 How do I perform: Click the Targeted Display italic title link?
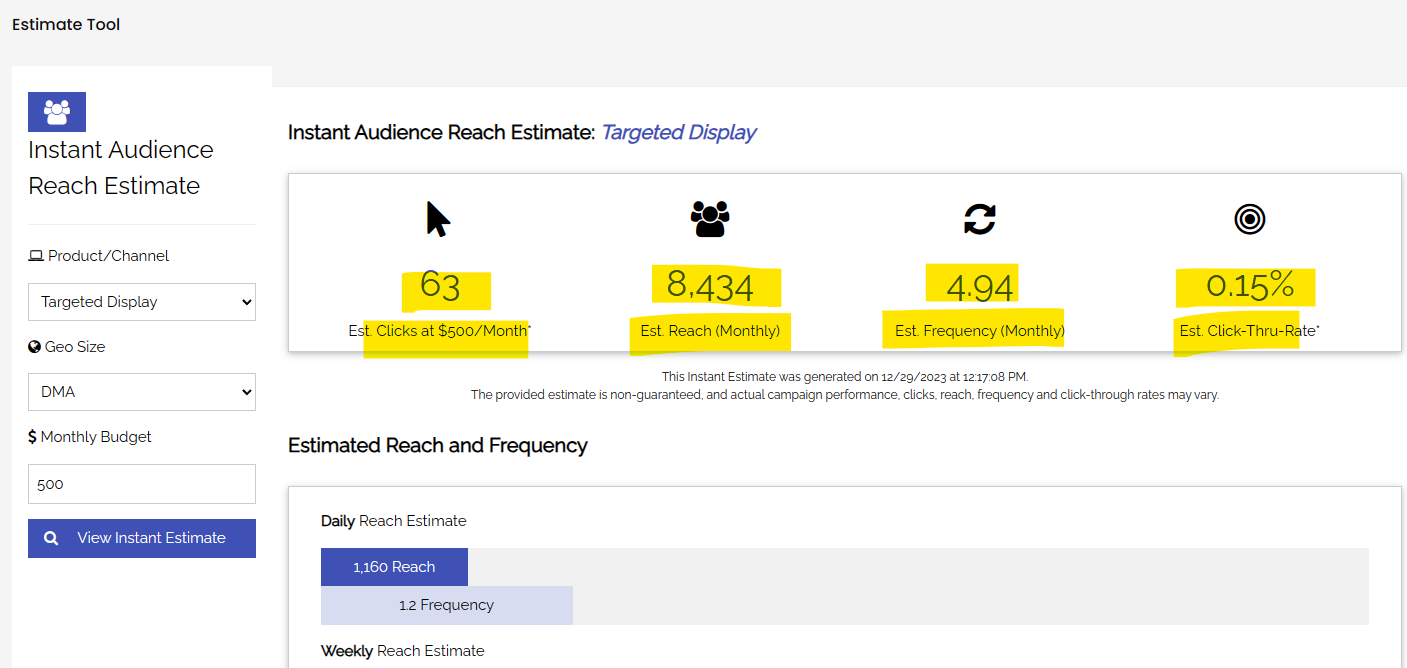(678, 132)
